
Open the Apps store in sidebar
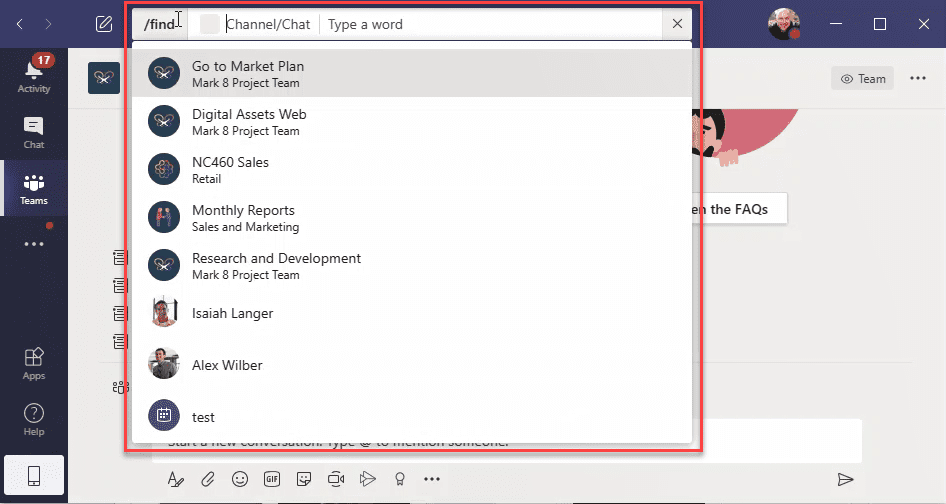tap(34, 363)
